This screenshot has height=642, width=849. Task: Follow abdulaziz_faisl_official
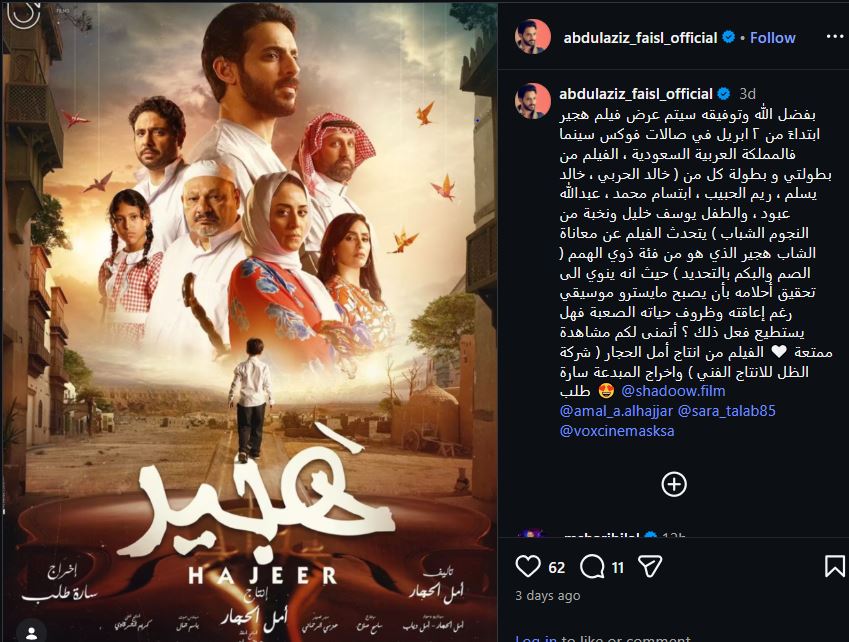773,37
